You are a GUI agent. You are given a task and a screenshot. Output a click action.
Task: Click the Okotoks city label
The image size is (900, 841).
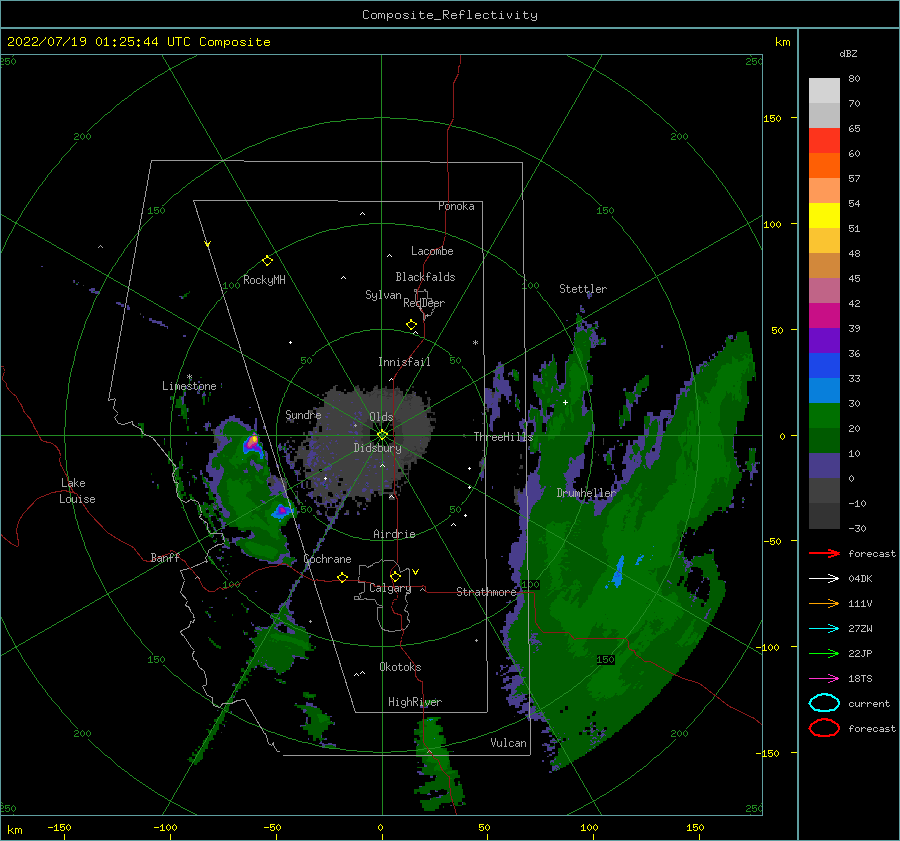[400, 667]
